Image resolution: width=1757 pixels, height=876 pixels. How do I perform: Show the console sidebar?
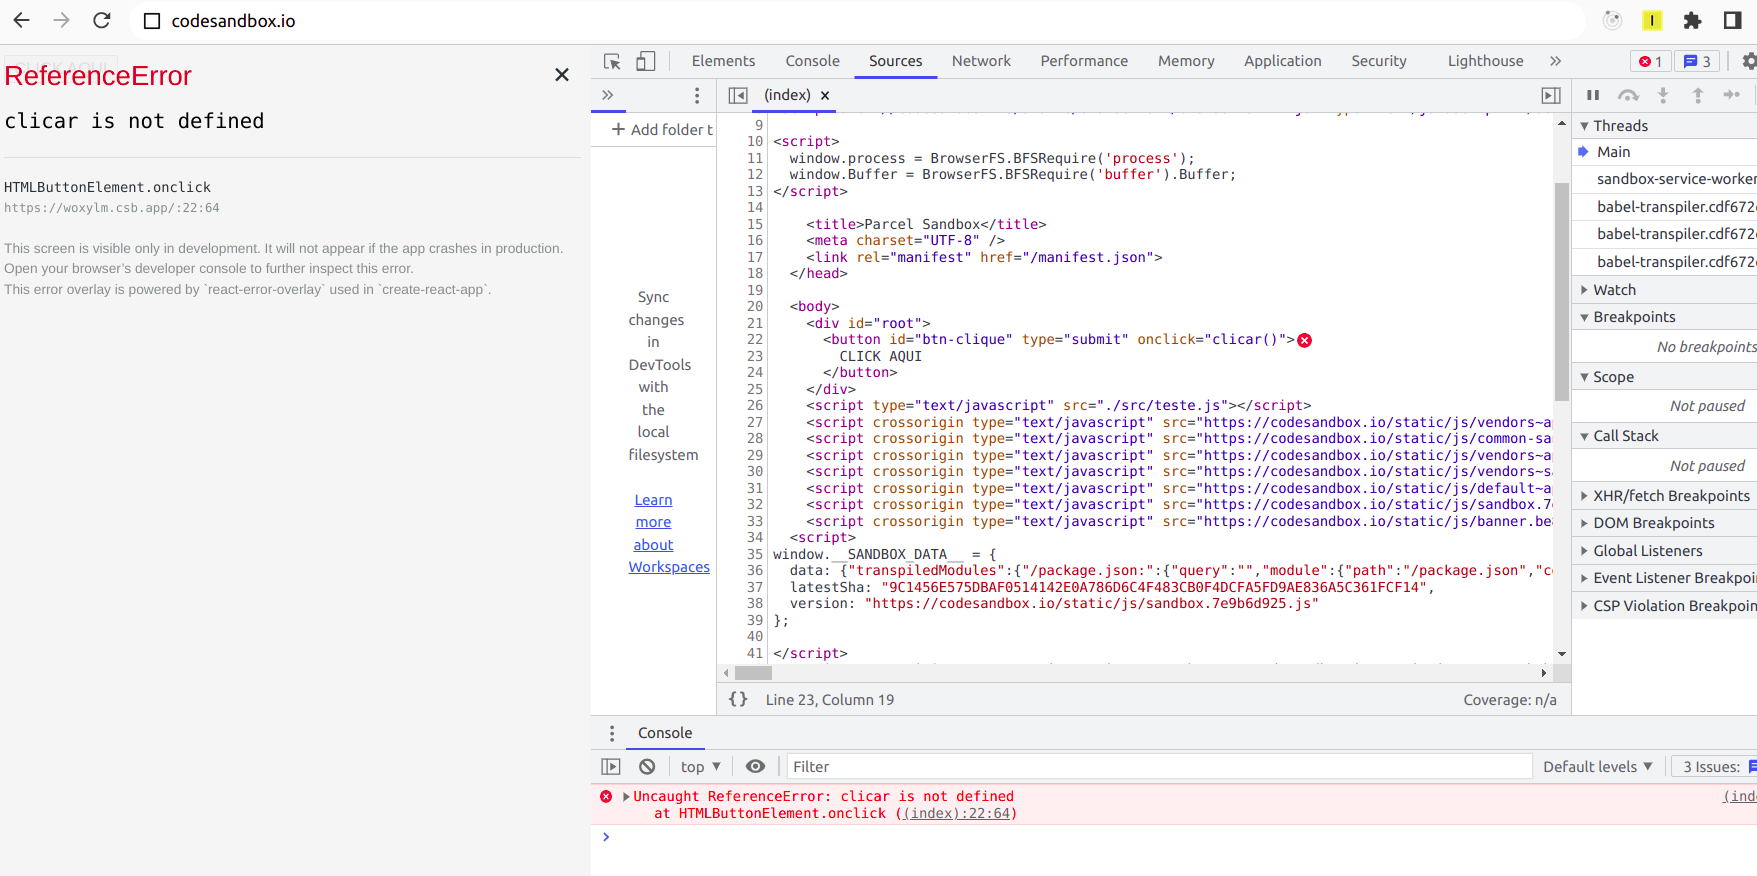611,766
